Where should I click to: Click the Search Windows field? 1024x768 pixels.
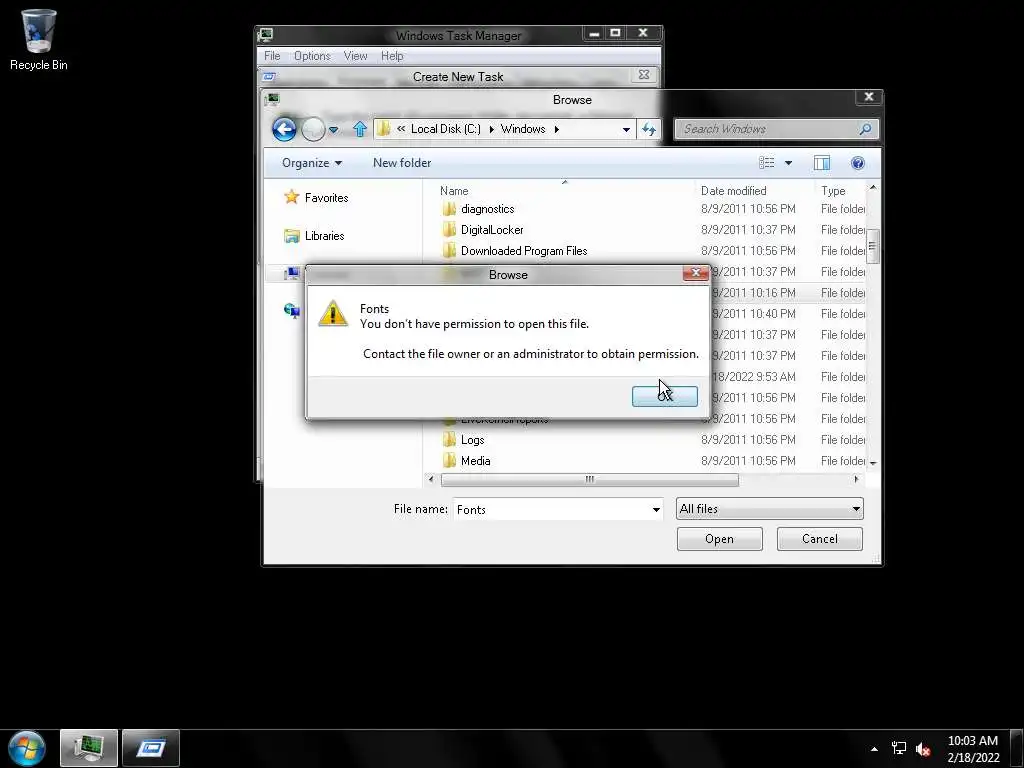coord(768,129)
